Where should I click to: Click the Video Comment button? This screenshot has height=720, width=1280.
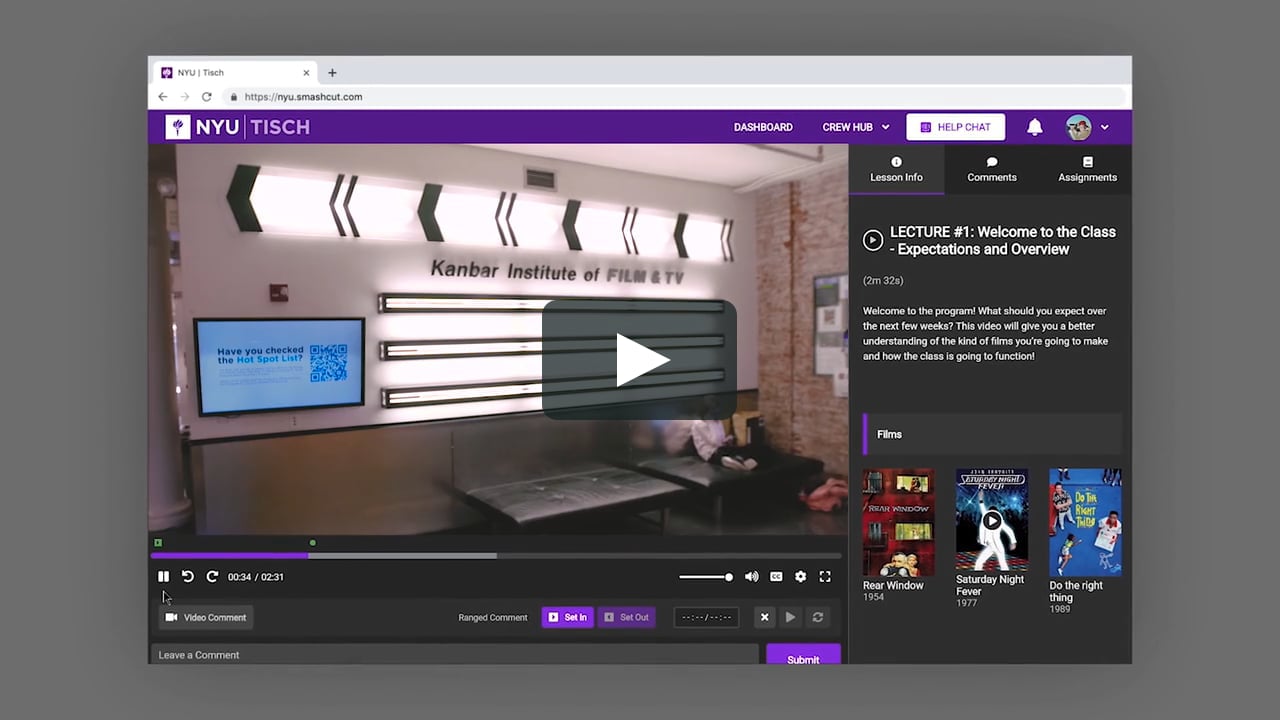pos(206,617)
